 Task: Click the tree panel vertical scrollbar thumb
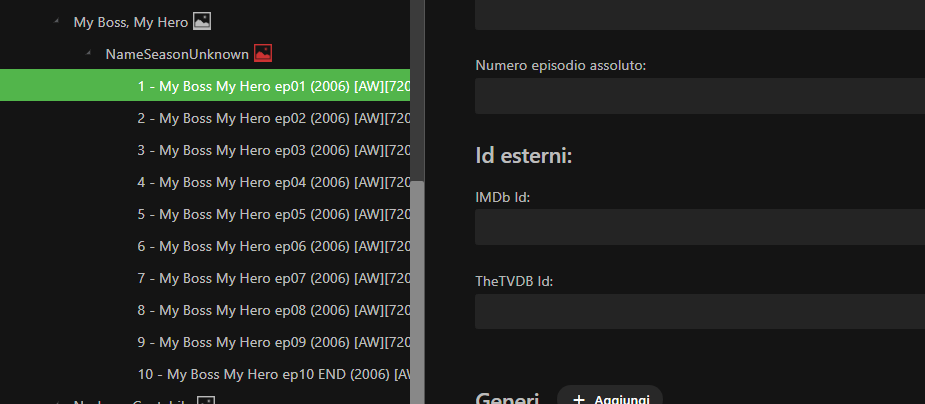pyautogui.click(x=417, y=292)
